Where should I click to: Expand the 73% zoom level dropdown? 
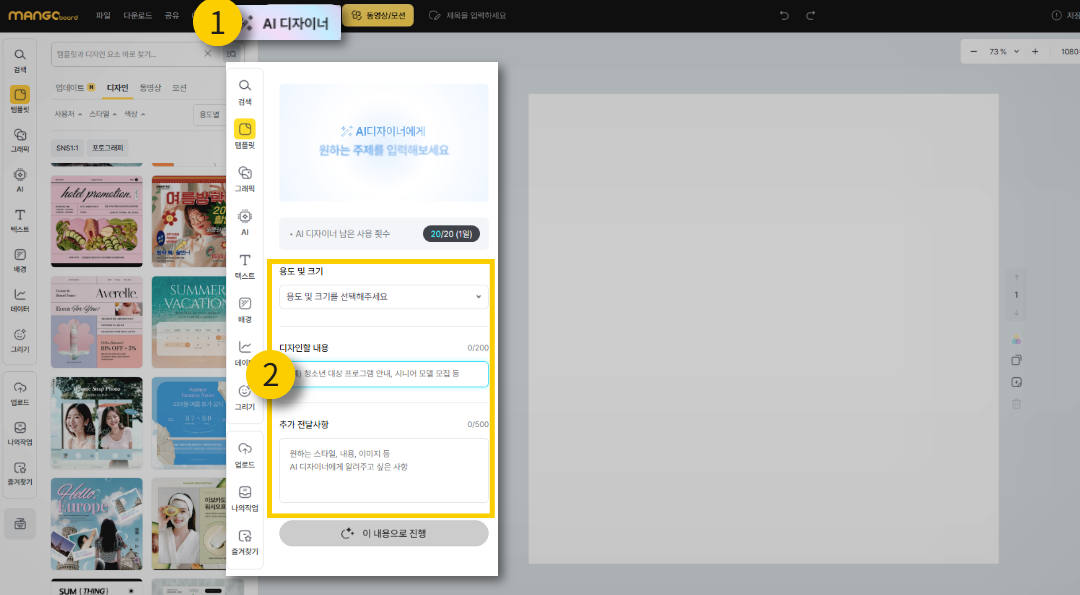click(x=1004, y=51)
